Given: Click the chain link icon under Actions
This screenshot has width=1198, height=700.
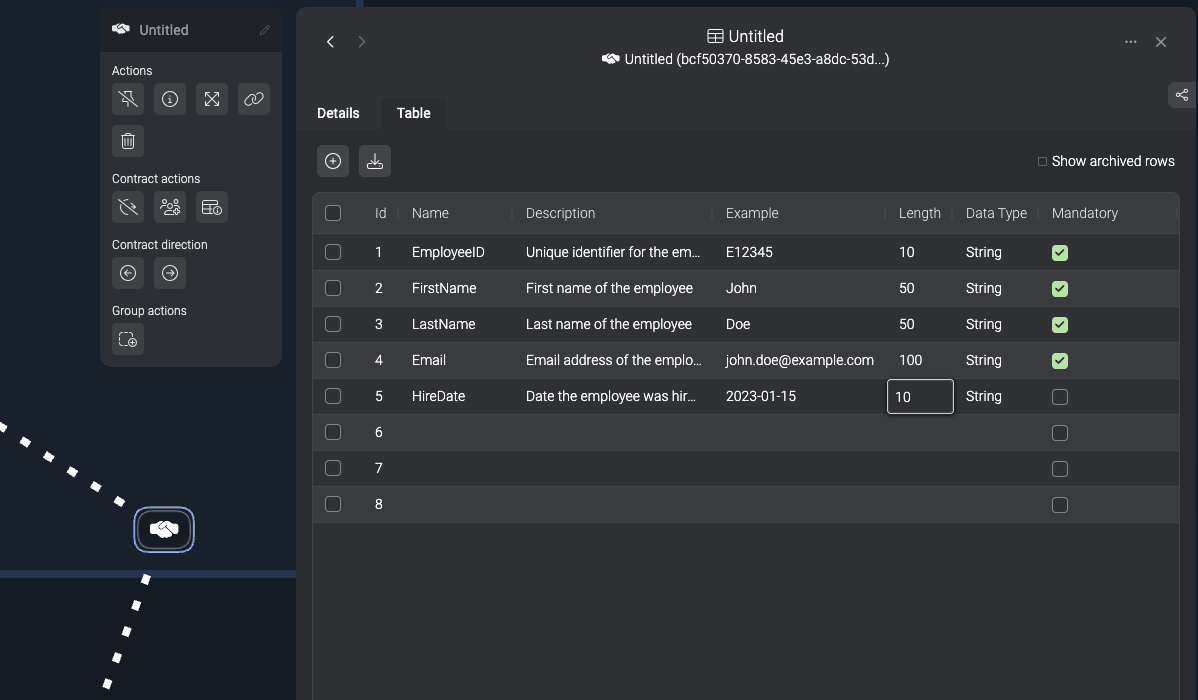Looking at the screenshot, I should tap(254, 99).
